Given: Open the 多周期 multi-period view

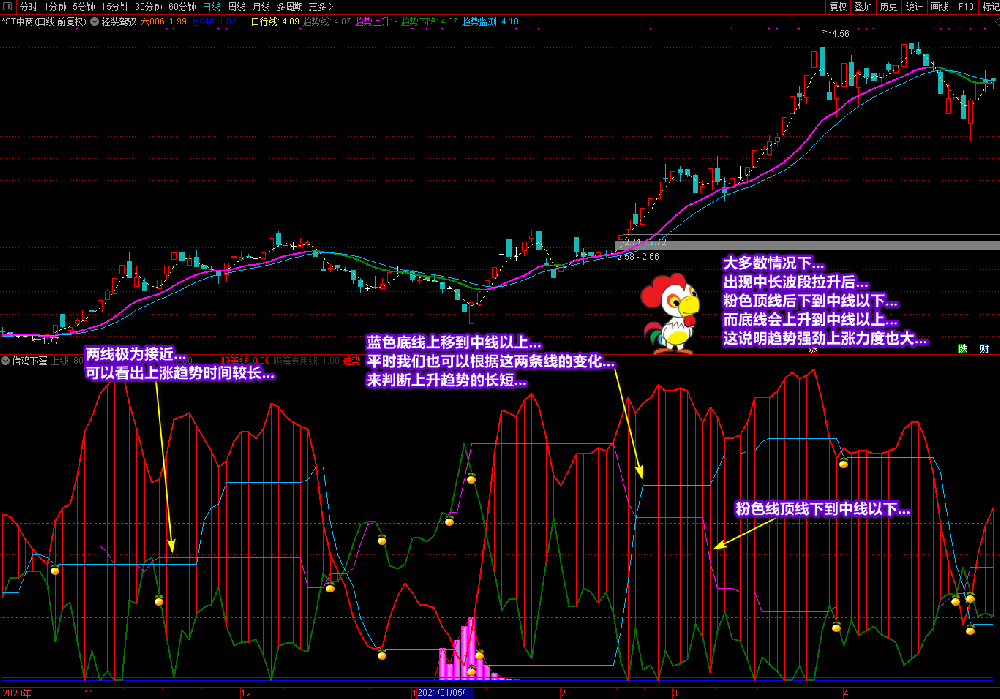Looking at the screenshot, I should [290, 6].
